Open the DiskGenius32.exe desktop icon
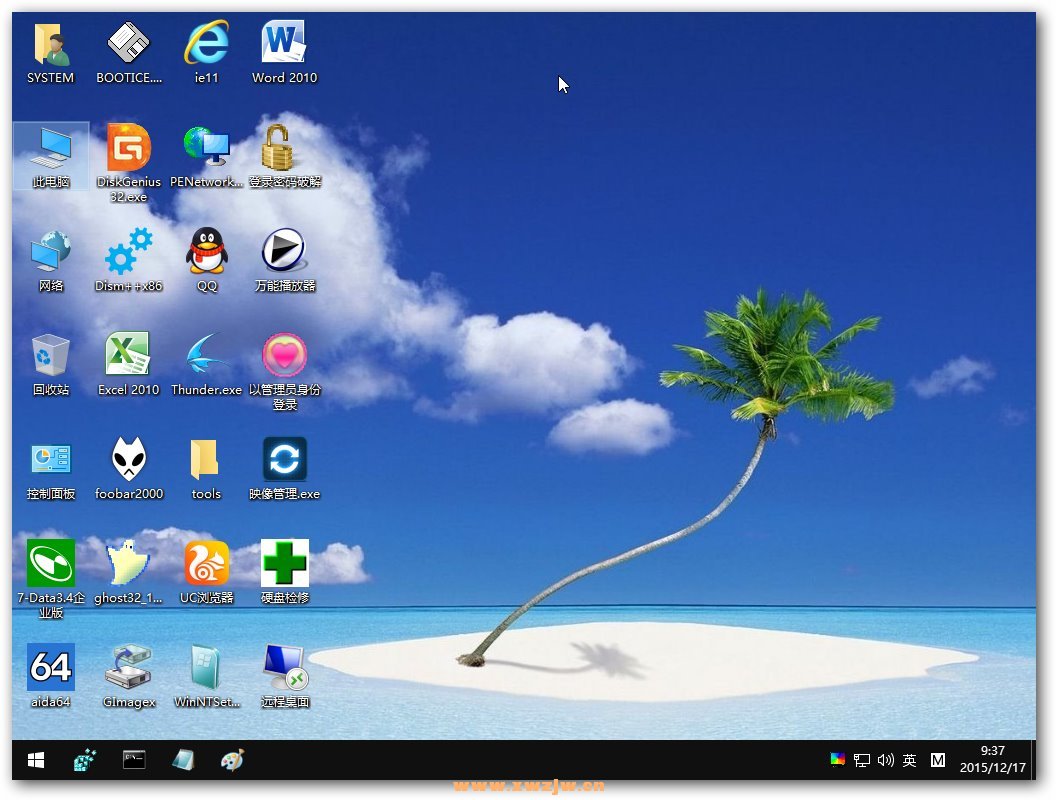The height and width of the screenshot is (800, 1056). 129,163
